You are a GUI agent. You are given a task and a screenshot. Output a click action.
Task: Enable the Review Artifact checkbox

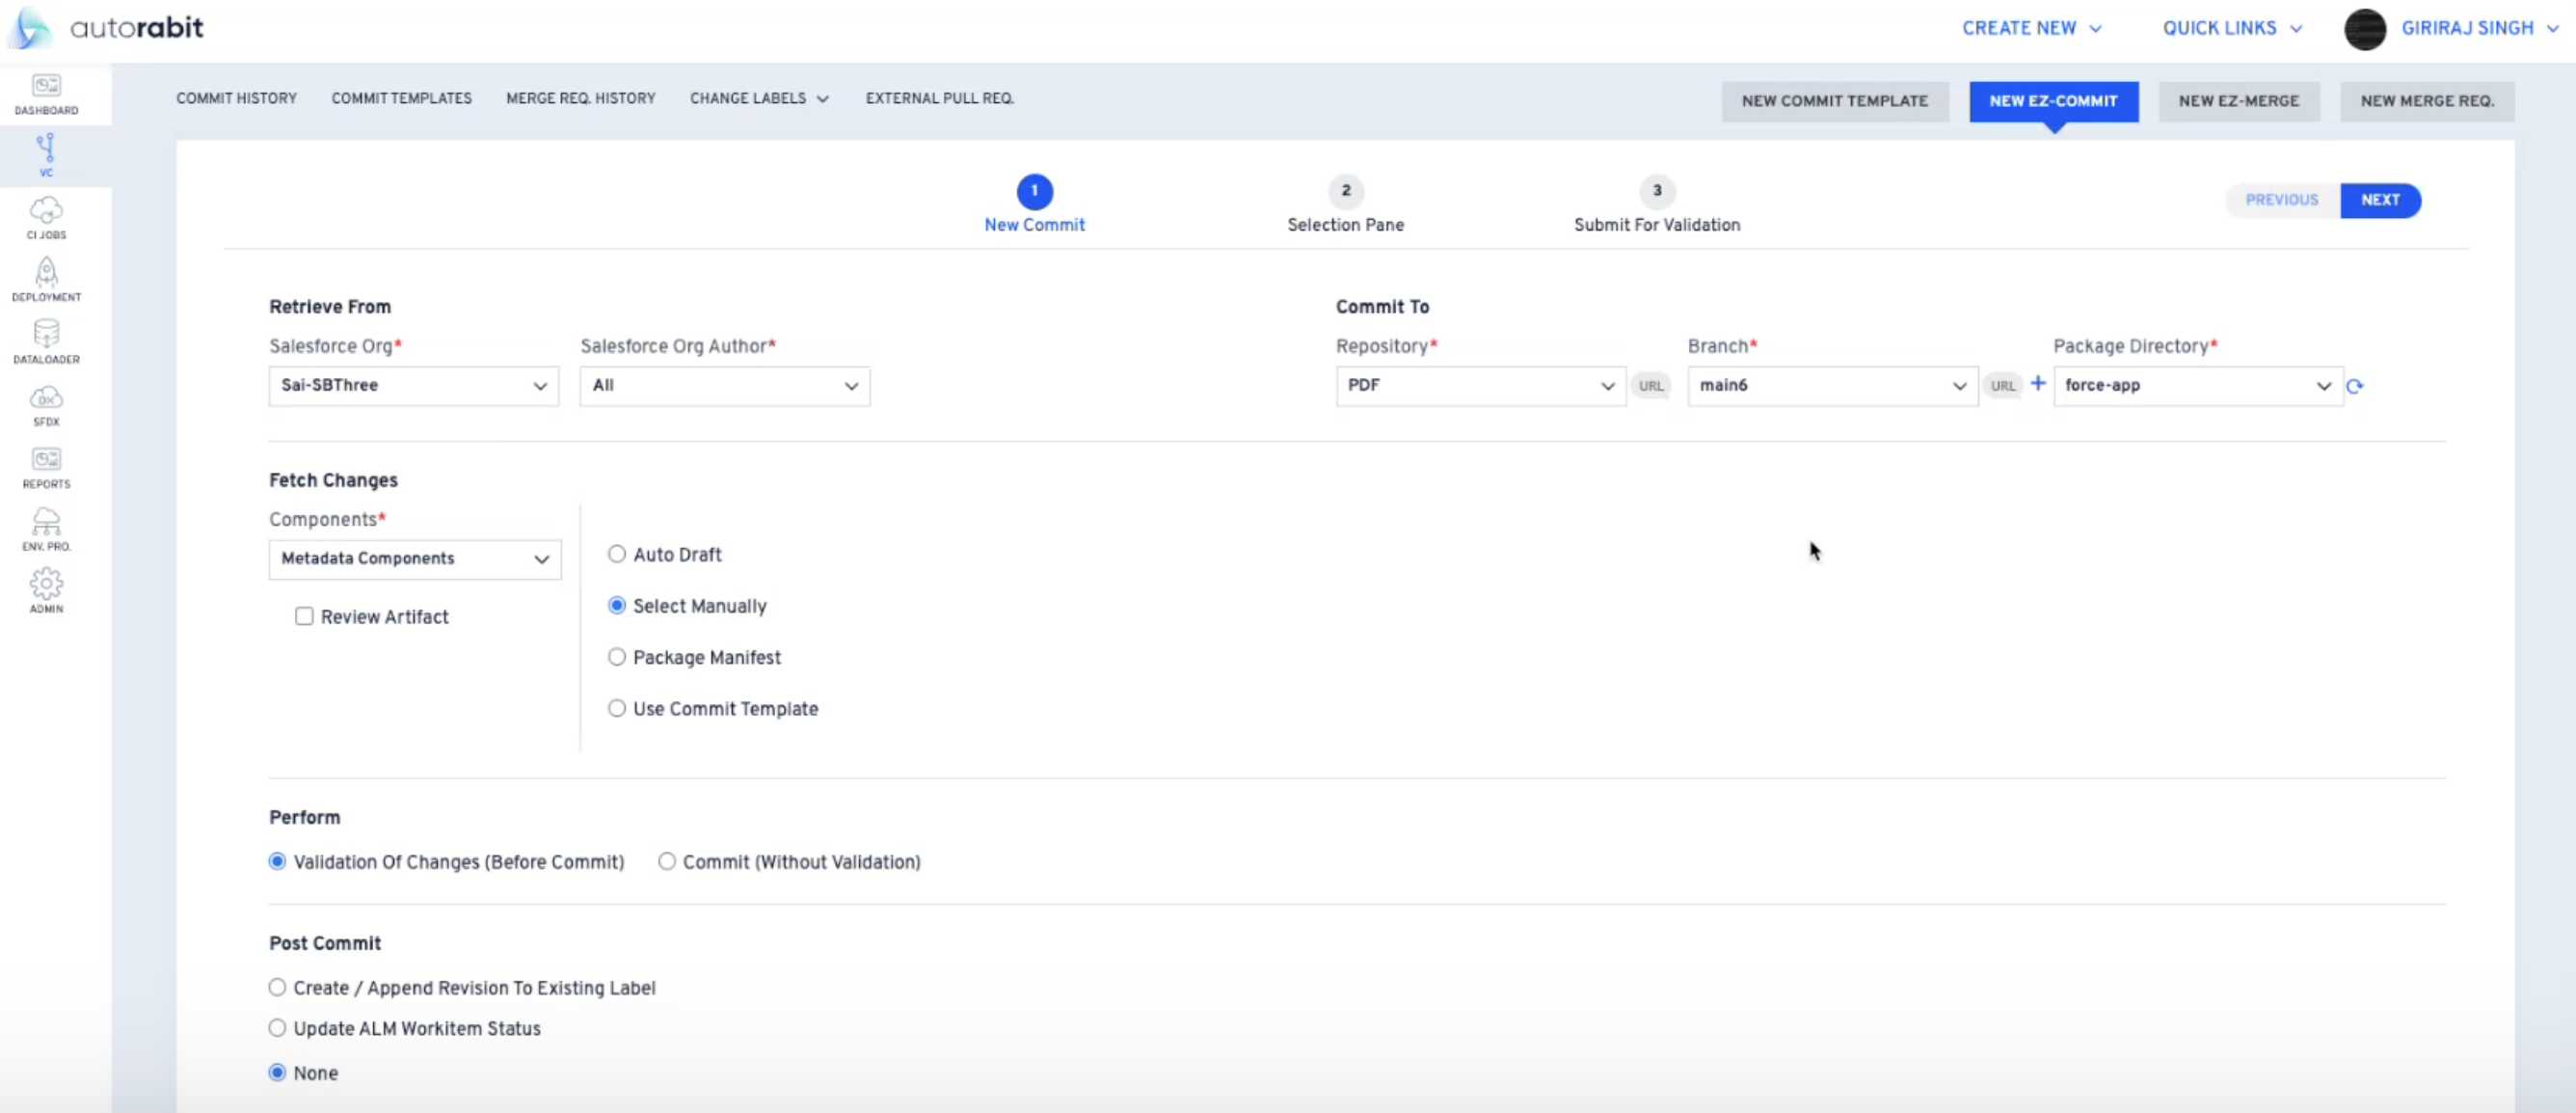click(304, 616)
